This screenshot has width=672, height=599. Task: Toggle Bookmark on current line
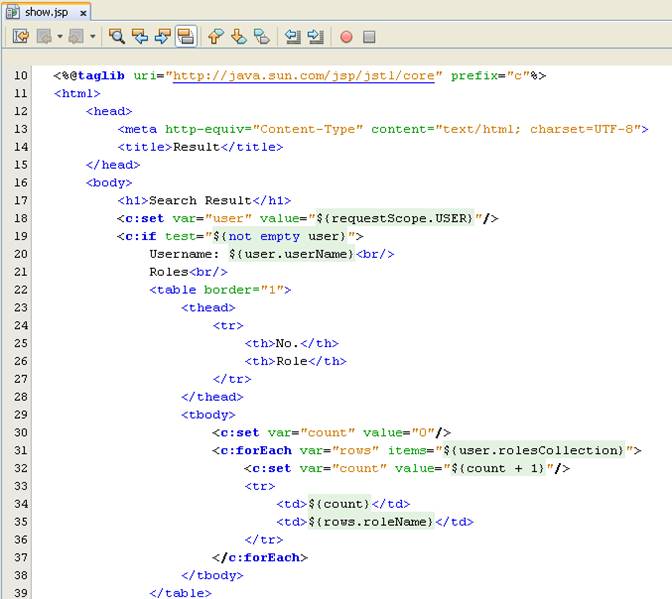point(262,36)
